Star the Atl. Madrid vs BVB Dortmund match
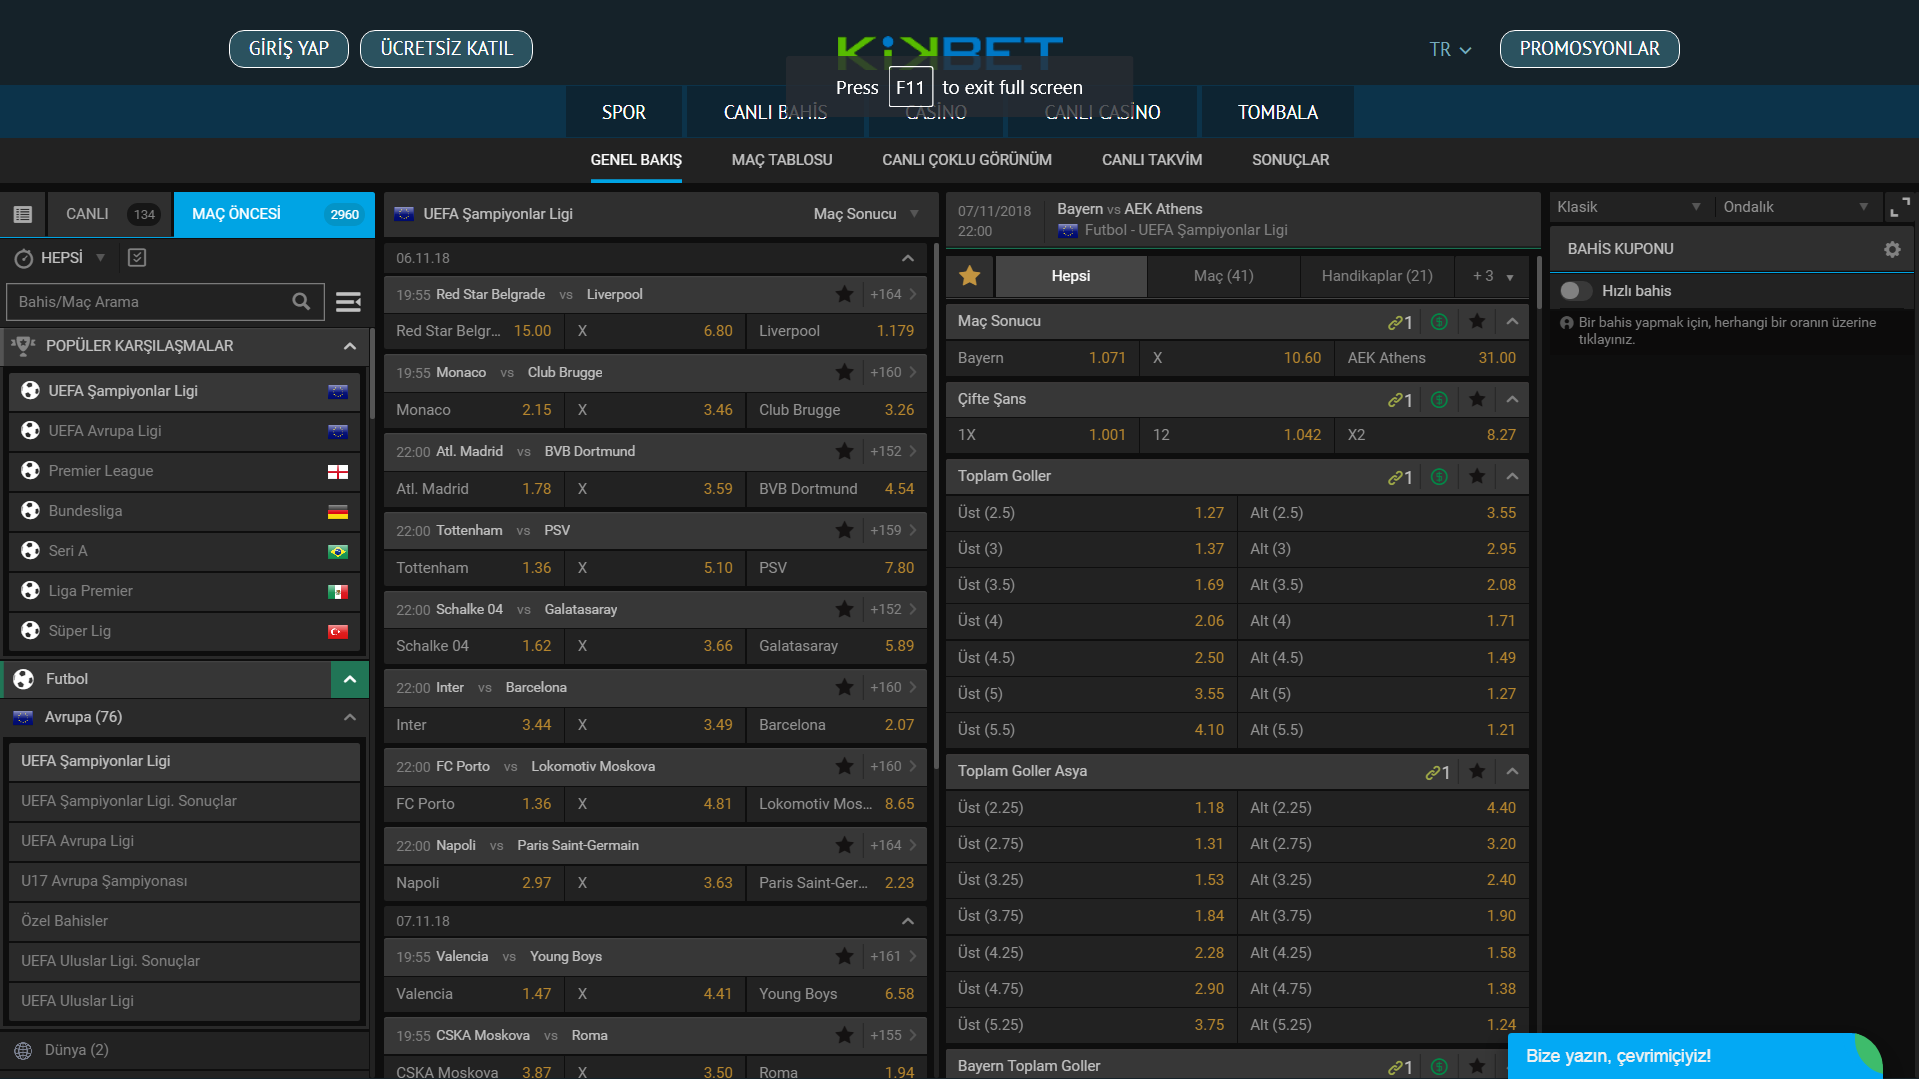This screenshot has width=1919, height=1079. pyautogui.click(x=845, y=451)
